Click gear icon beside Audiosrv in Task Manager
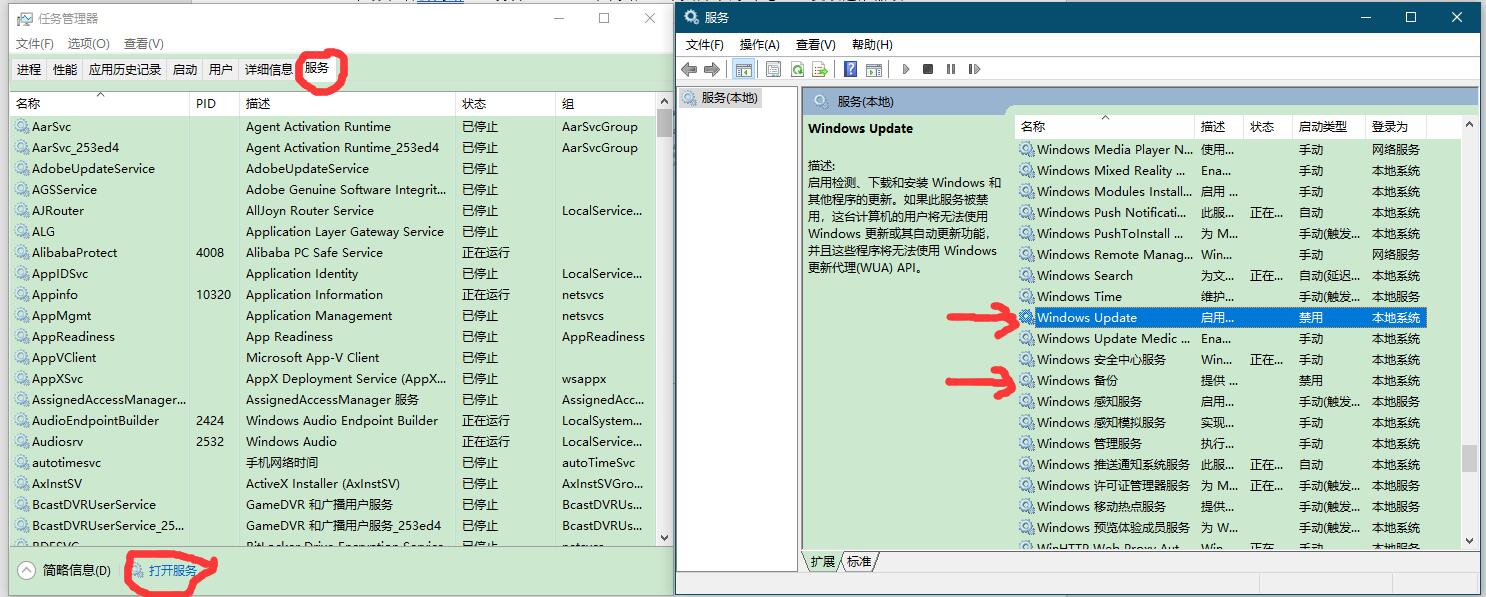1486x597 pixels. [x=21, y=441]
